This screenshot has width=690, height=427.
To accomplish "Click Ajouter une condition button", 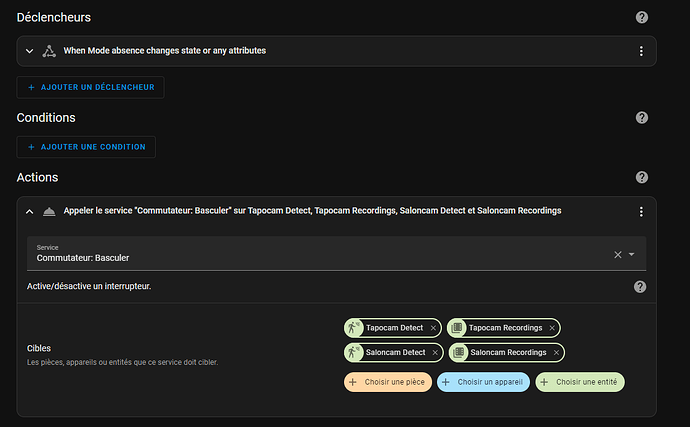I will point(86,147).
